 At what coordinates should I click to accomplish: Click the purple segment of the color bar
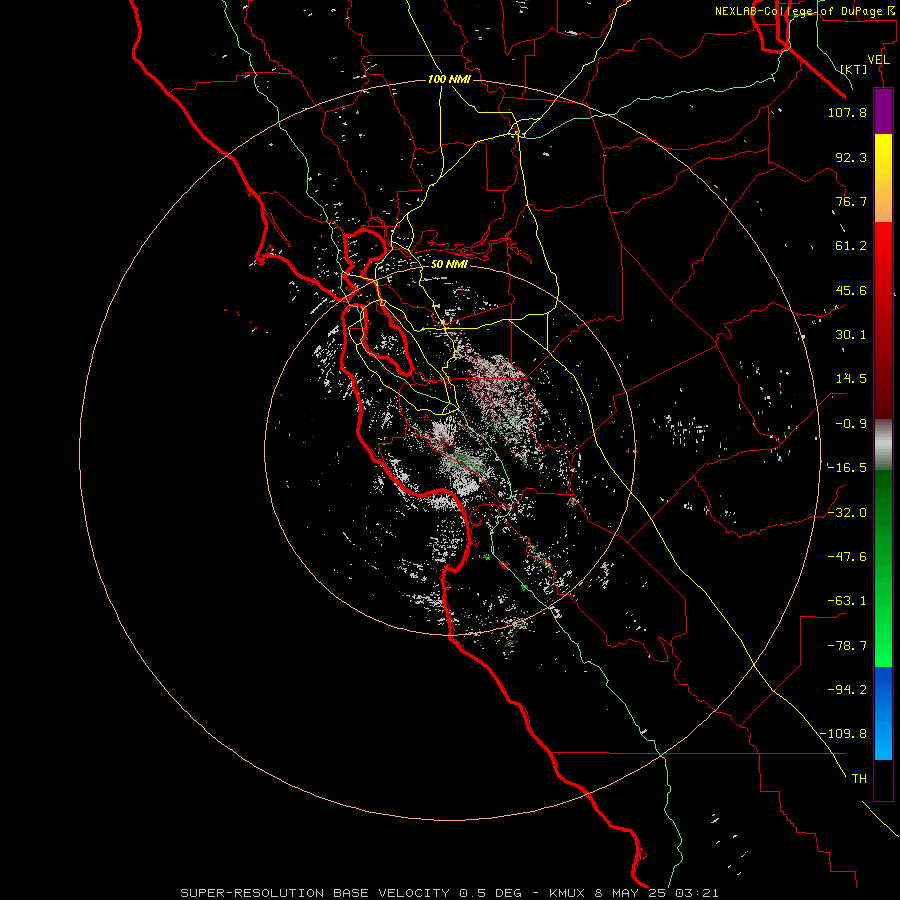(883, 111)
